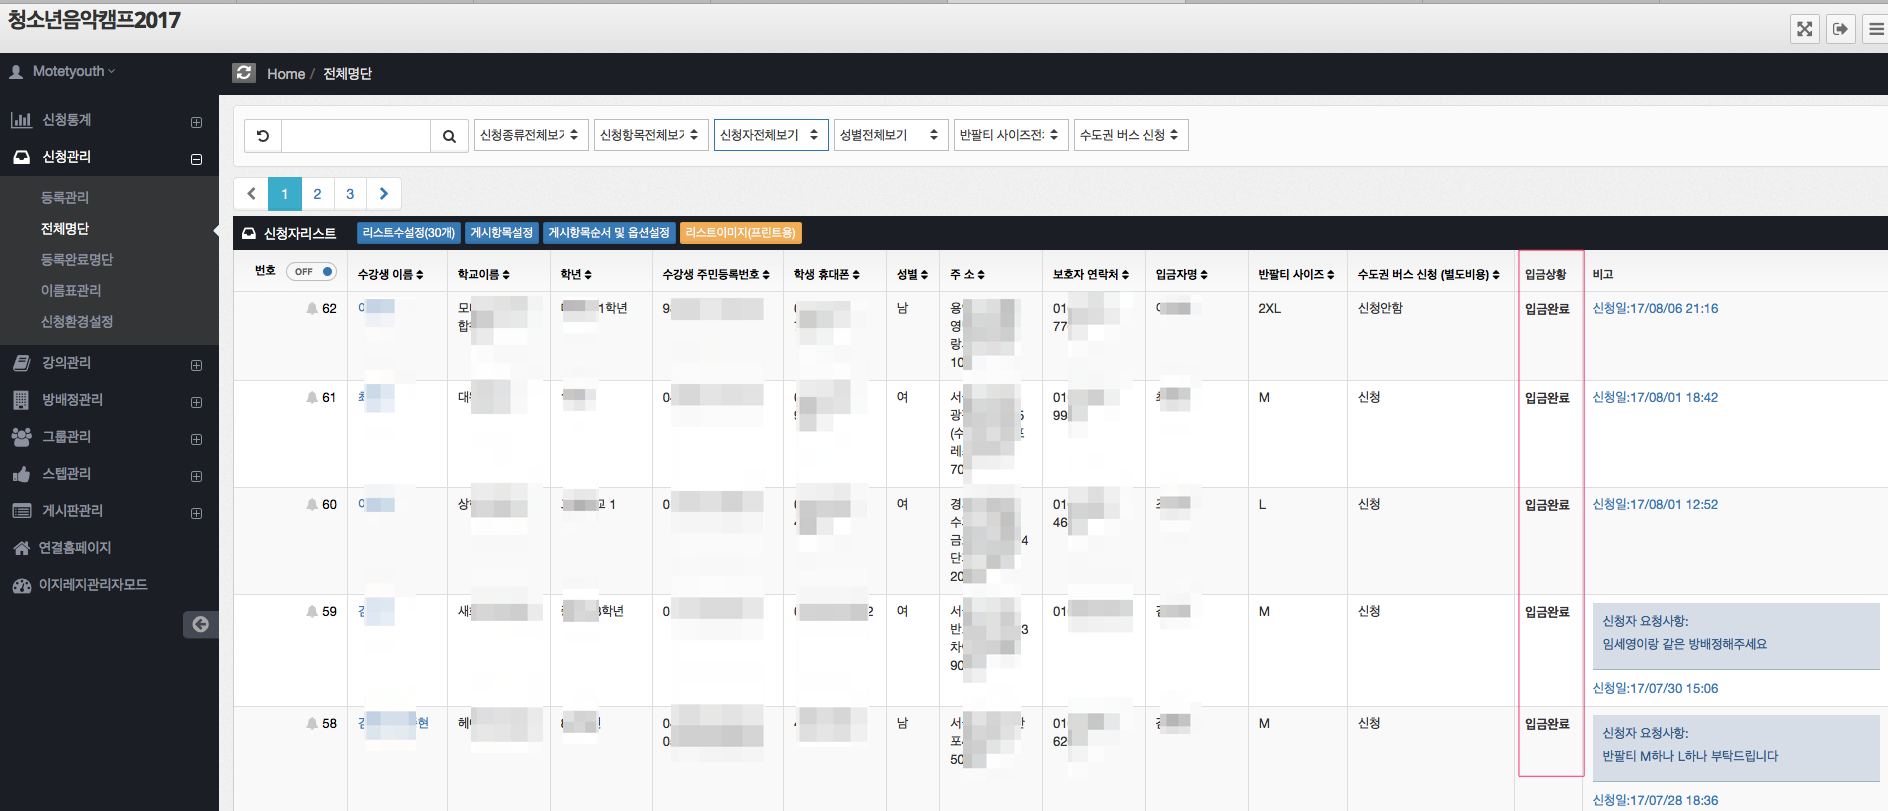Sort by 학생 휴대폰 column
This screenshot has width=1888, height=811.
click(x=827, y=274)
